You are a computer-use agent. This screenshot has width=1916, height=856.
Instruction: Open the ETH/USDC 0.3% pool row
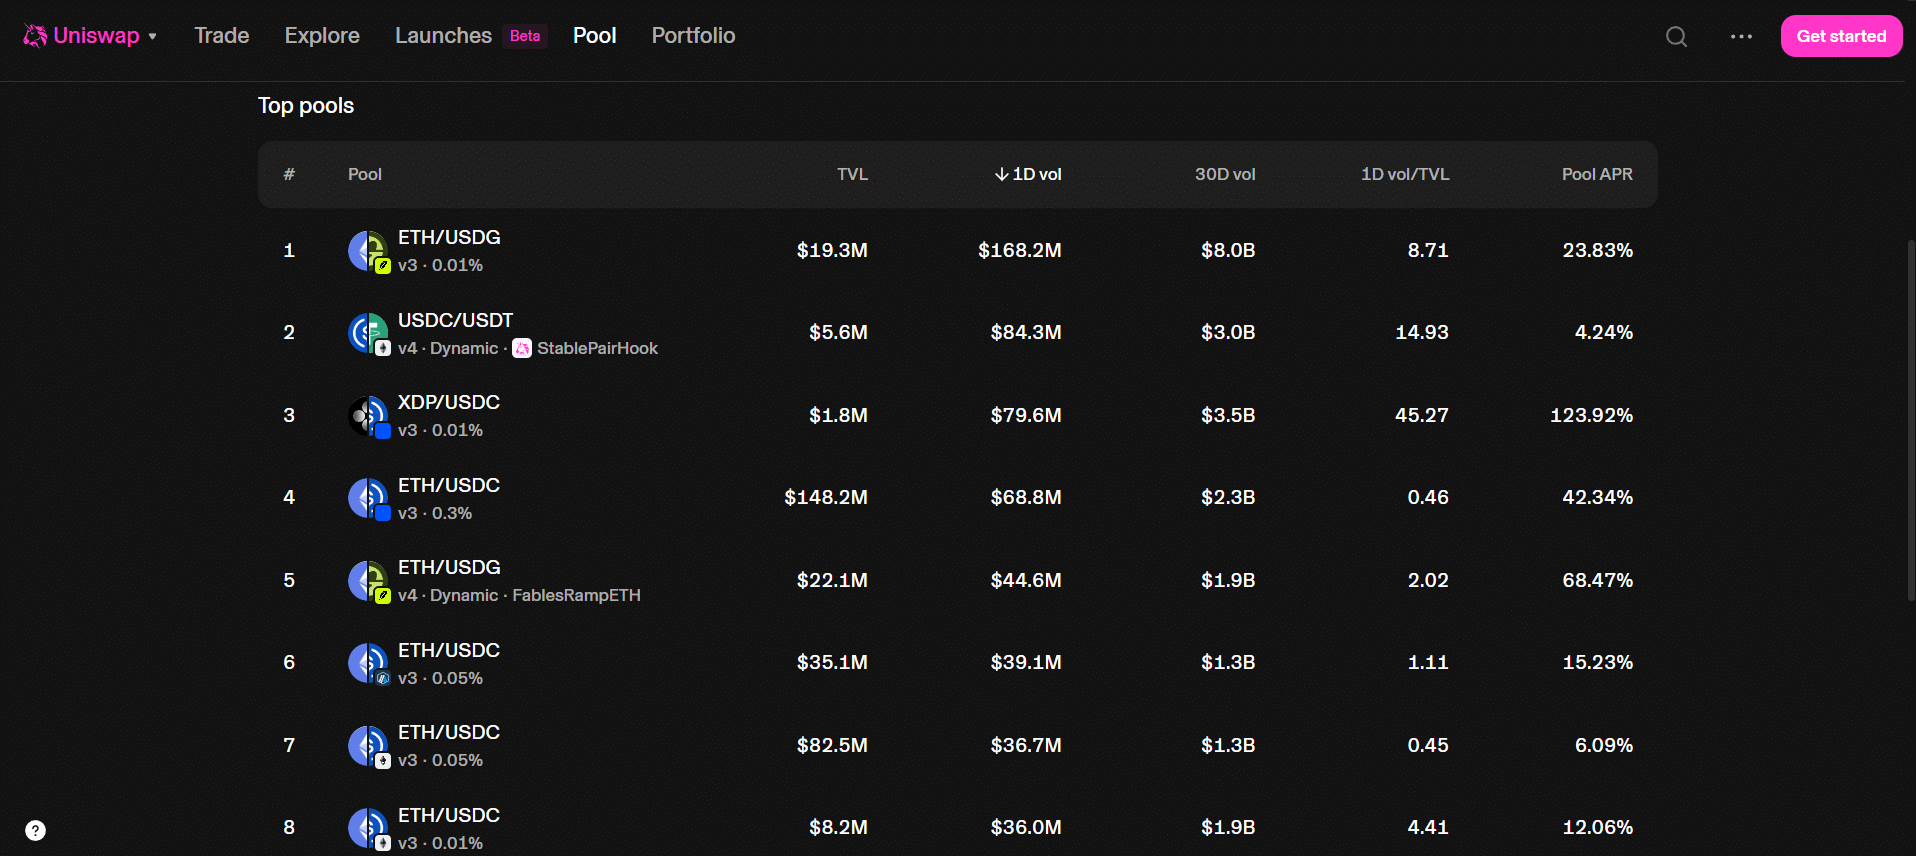click(x=958, y=498)
